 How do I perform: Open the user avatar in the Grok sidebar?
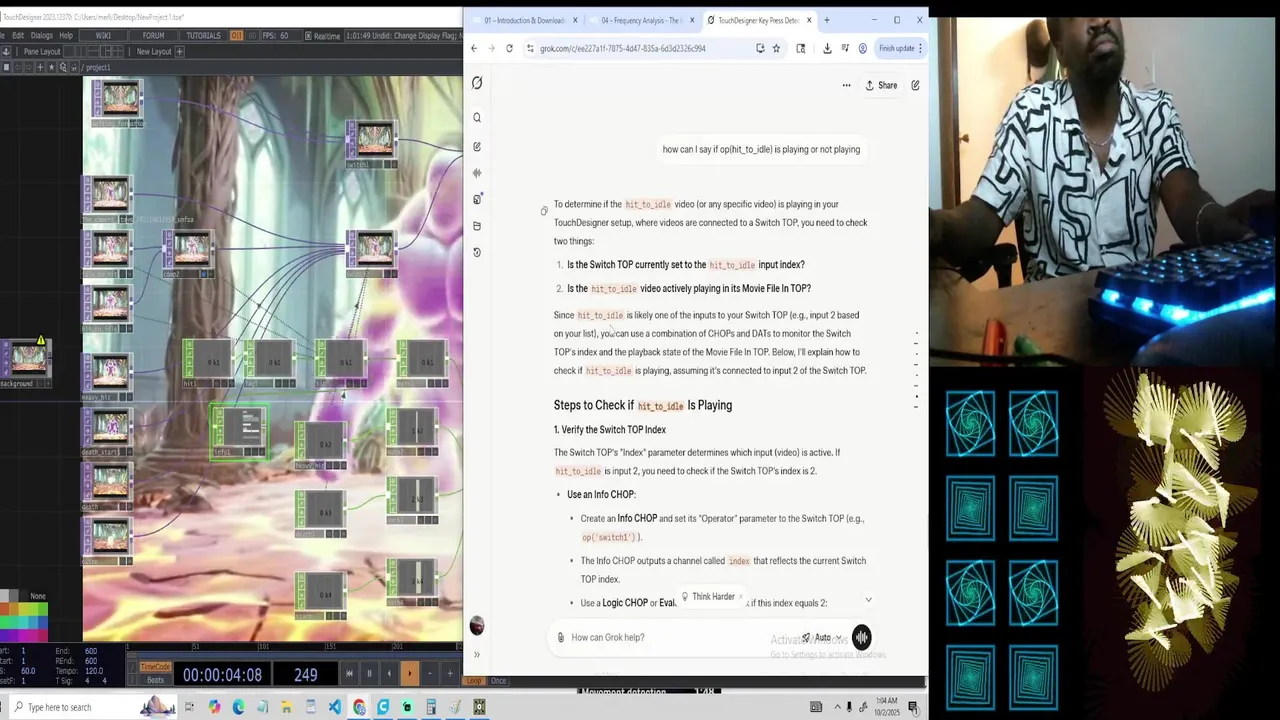tap(477, 626)
